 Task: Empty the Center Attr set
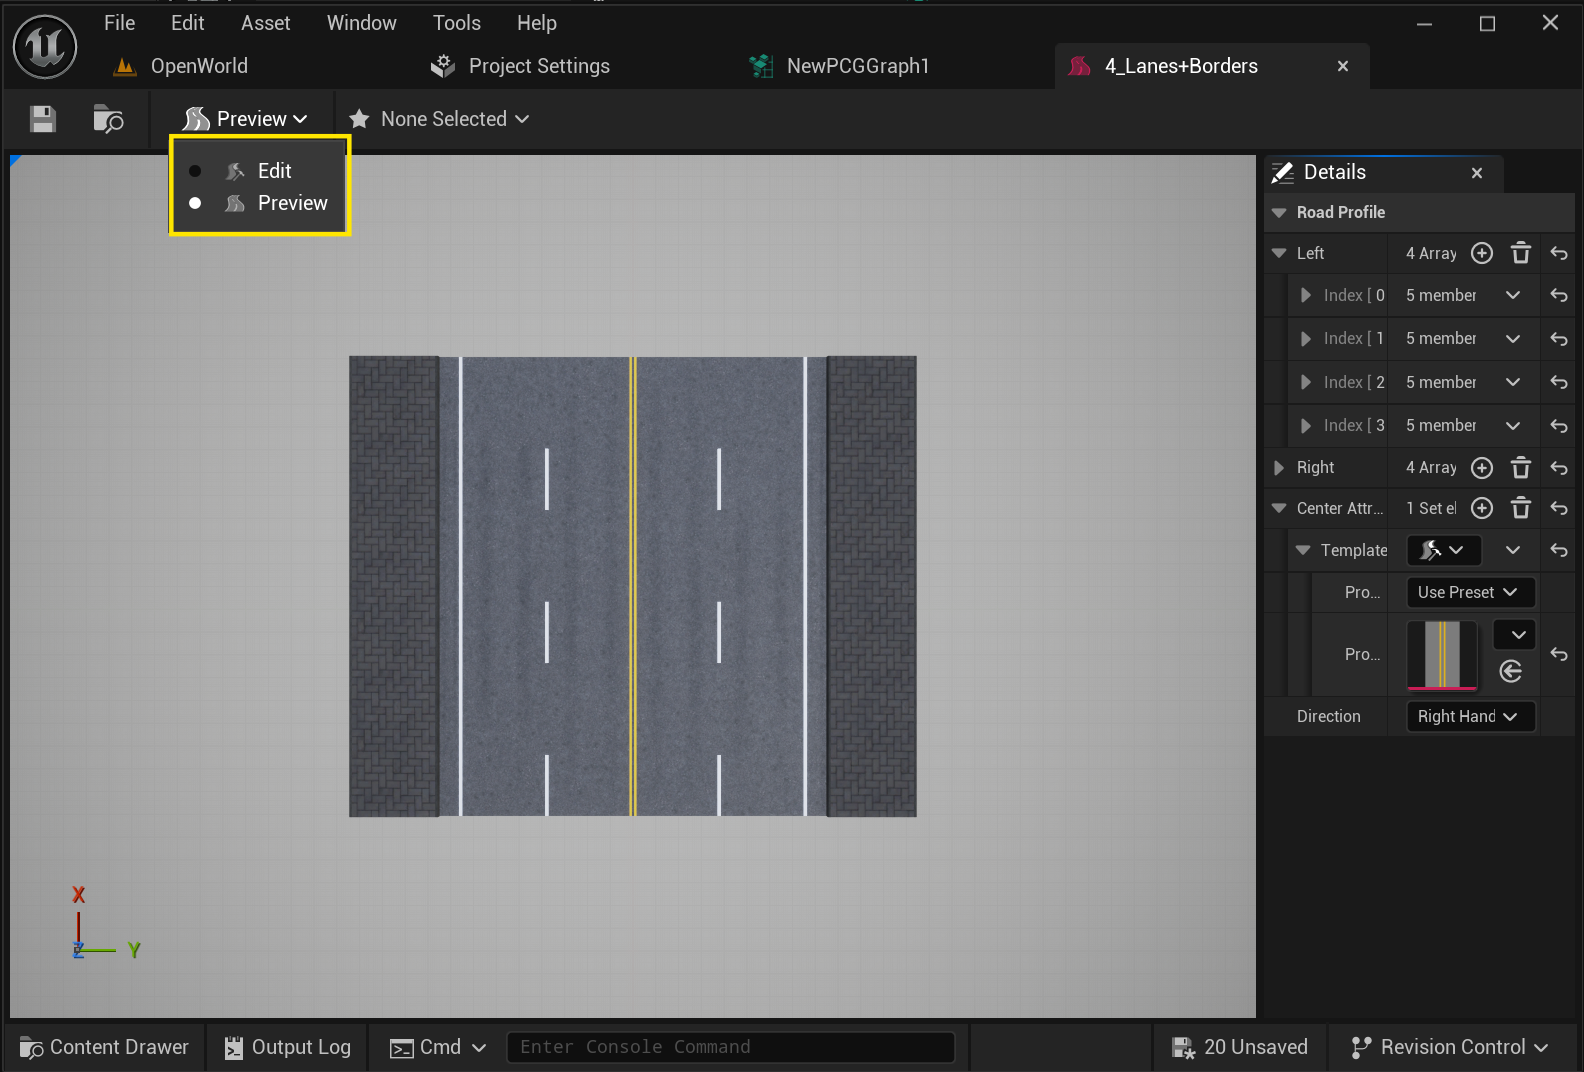1521,508
